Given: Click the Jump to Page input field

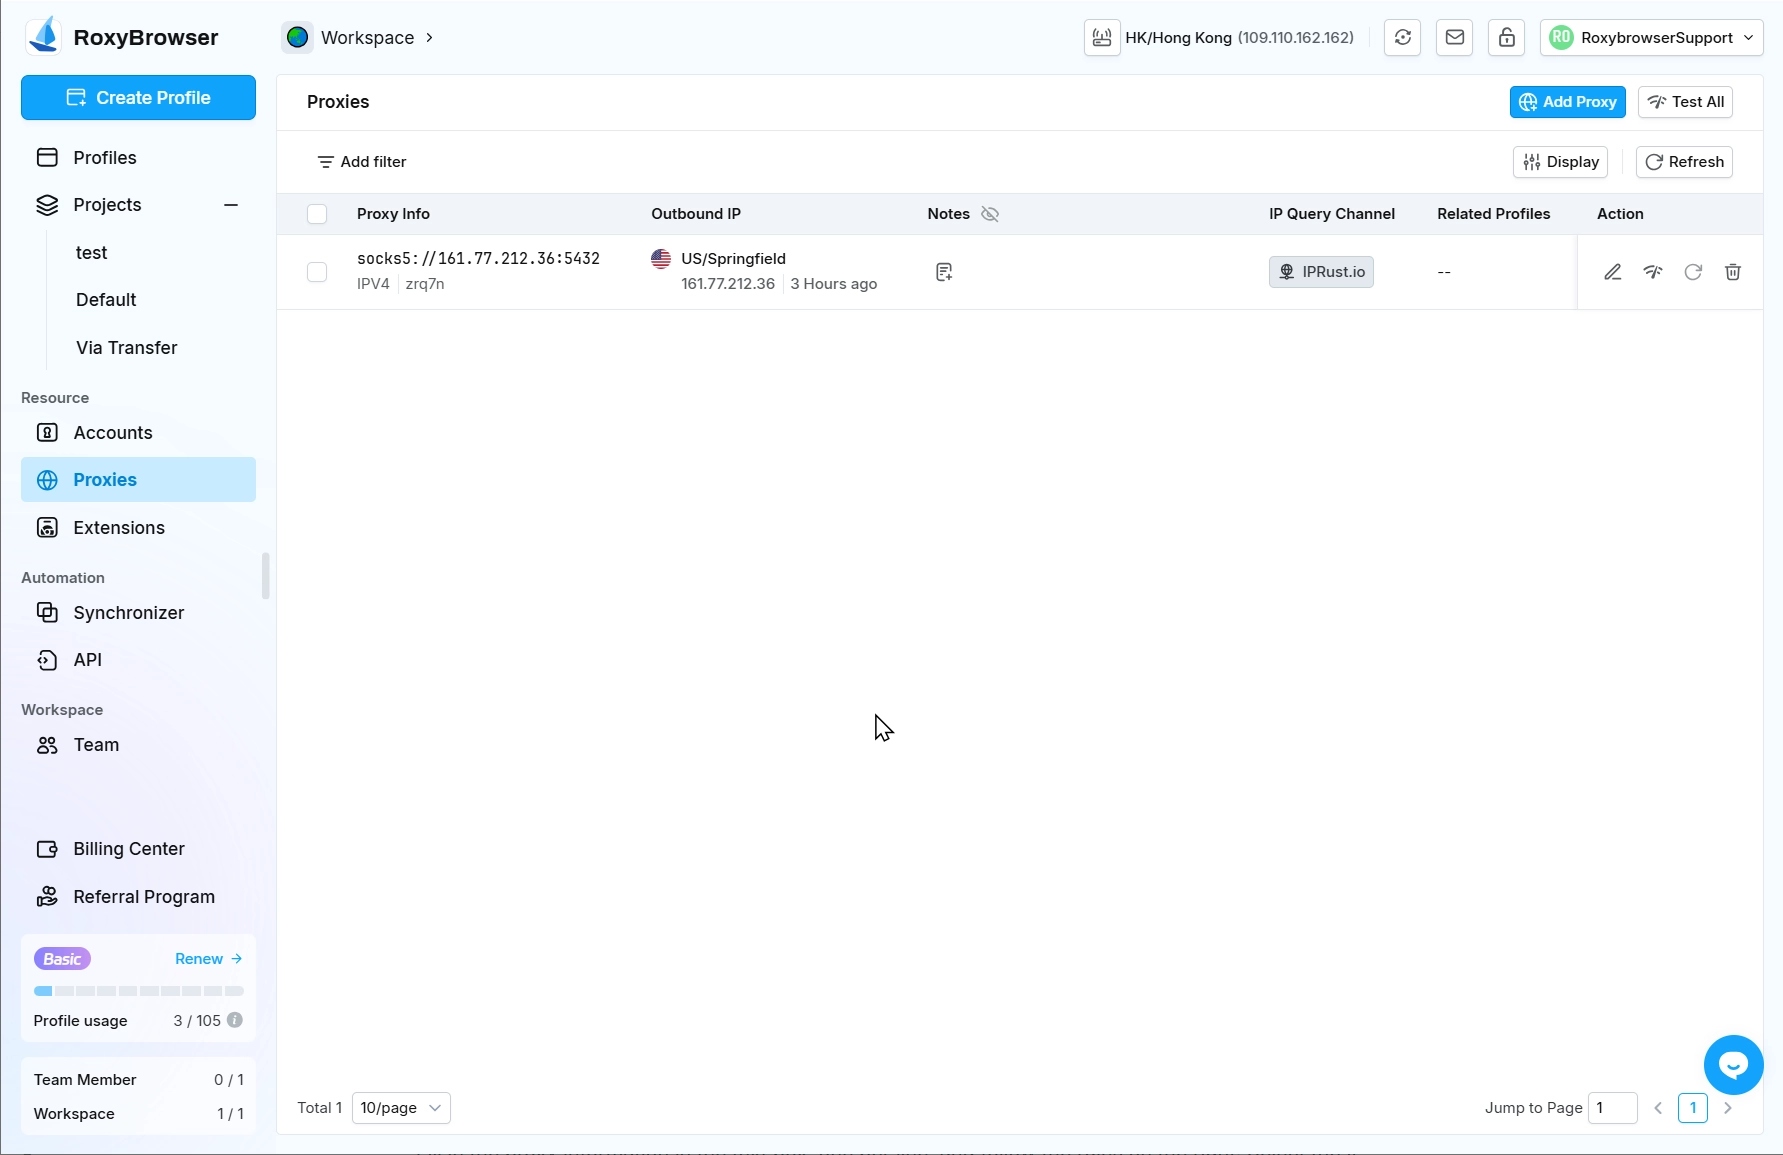Looking at the screenshot, I should (x=1612, y=1108).
